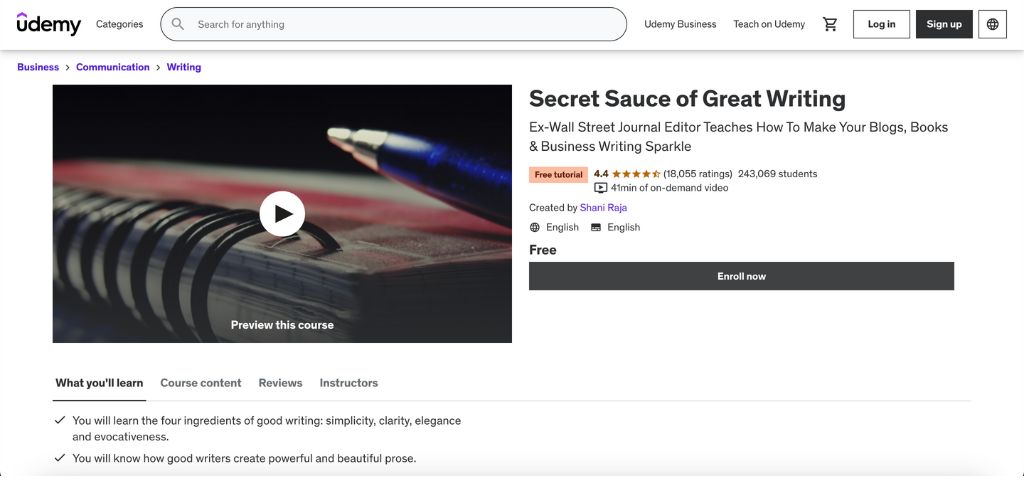
Task: Switch to the Reviews tab
Action: point(280,383)
